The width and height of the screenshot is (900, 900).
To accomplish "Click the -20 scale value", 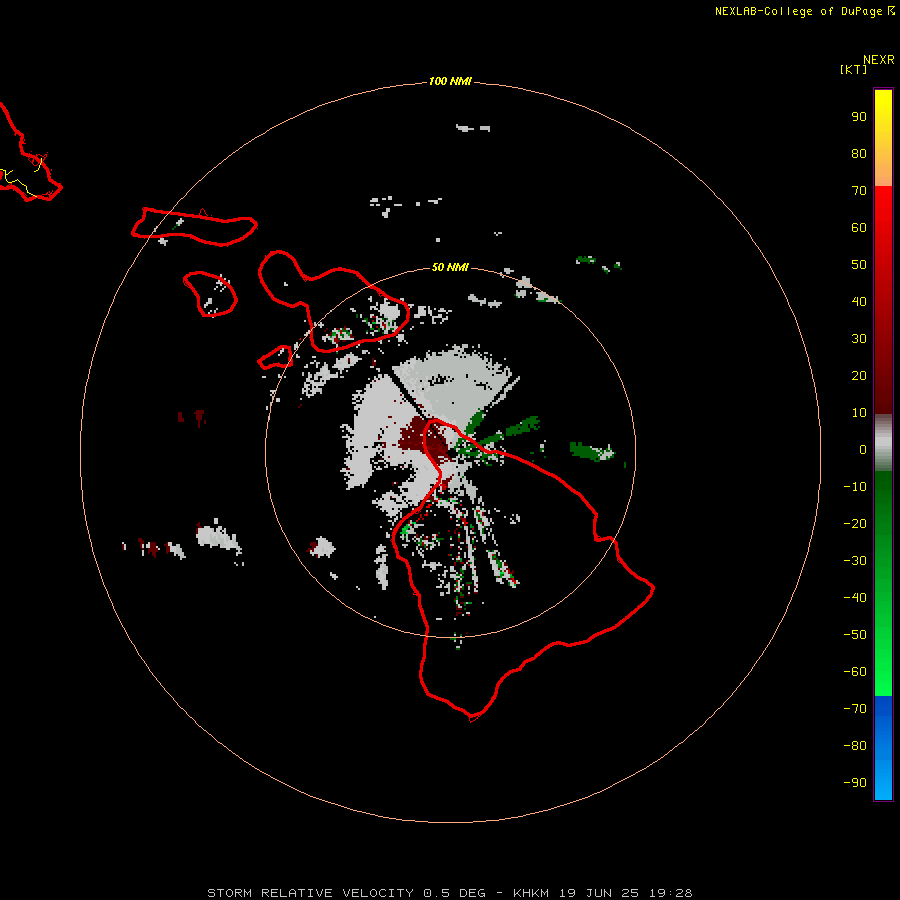I will point(855,523).
